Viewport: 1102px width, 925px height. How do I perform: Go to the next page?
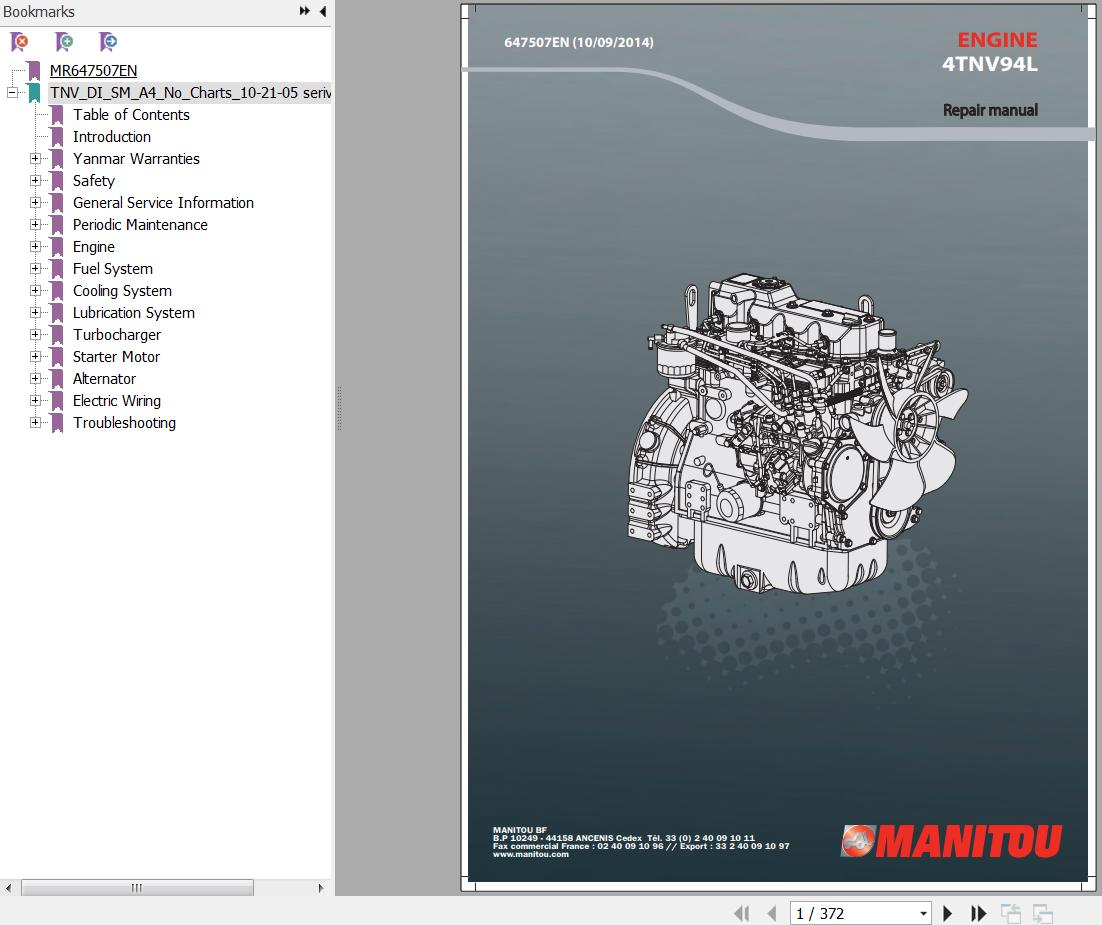pyautogui.click(x=947, y=913)
